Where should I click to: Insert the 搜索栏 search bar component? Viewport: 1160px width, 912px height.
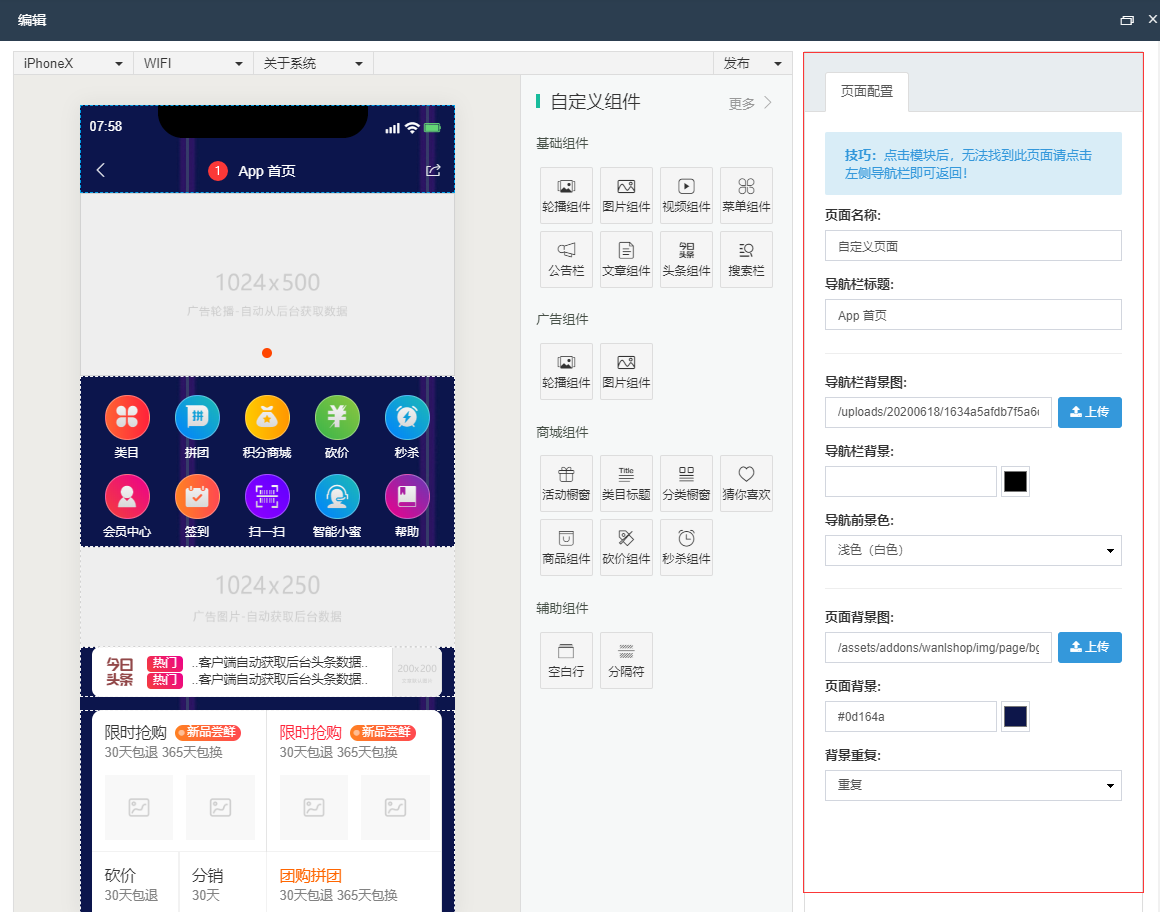[x=746, y=259]
